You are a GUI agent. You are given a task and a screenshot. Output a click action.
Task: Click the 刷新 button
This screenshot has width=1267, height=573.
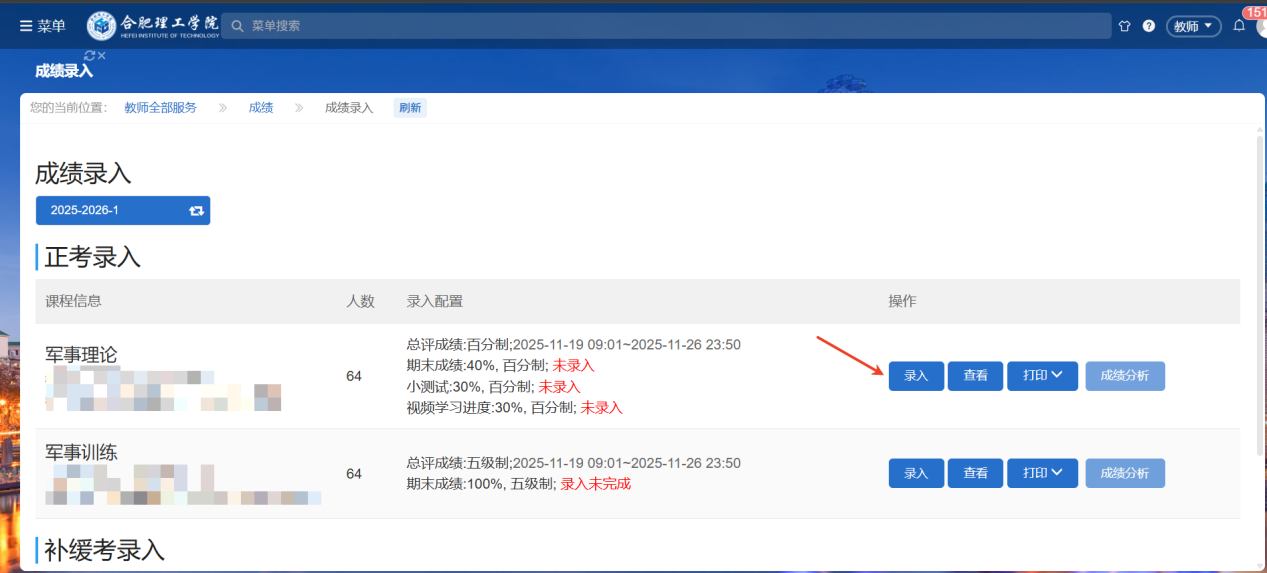[410, 108]
